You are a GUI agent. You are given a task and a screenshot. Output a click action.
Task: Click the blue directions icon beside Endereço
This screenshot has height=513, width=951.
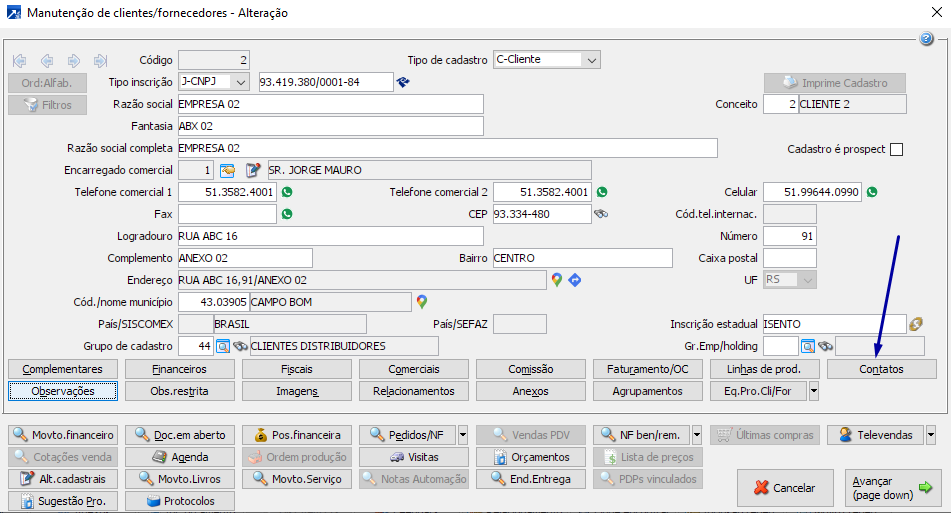tap(575, 280)
